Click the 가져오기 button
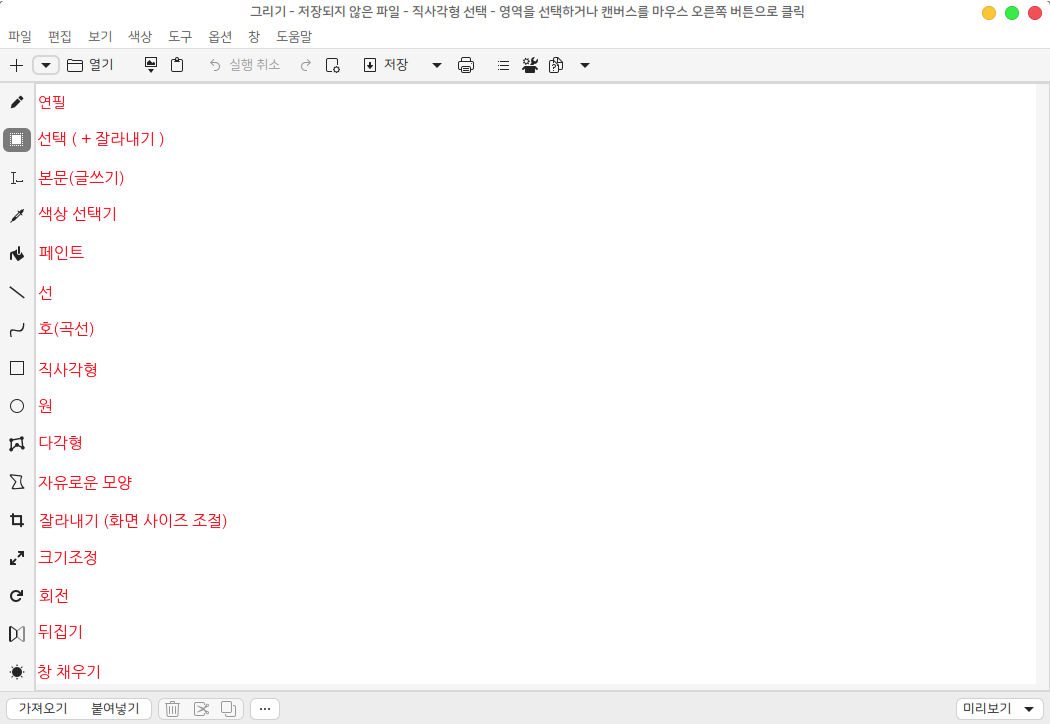 click(x=43, y=709)
